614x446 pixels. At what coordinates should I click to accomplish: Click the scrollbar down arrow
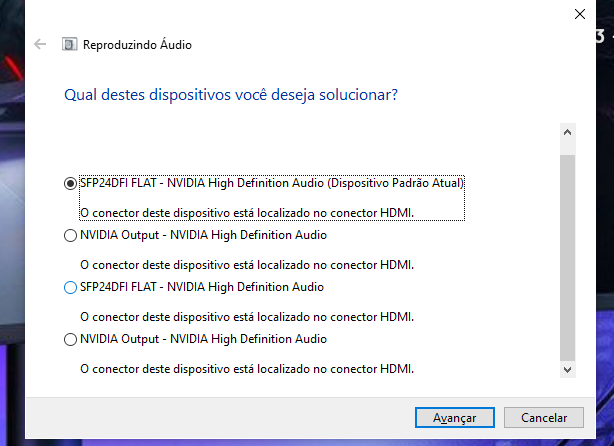[x=567, y=369]
